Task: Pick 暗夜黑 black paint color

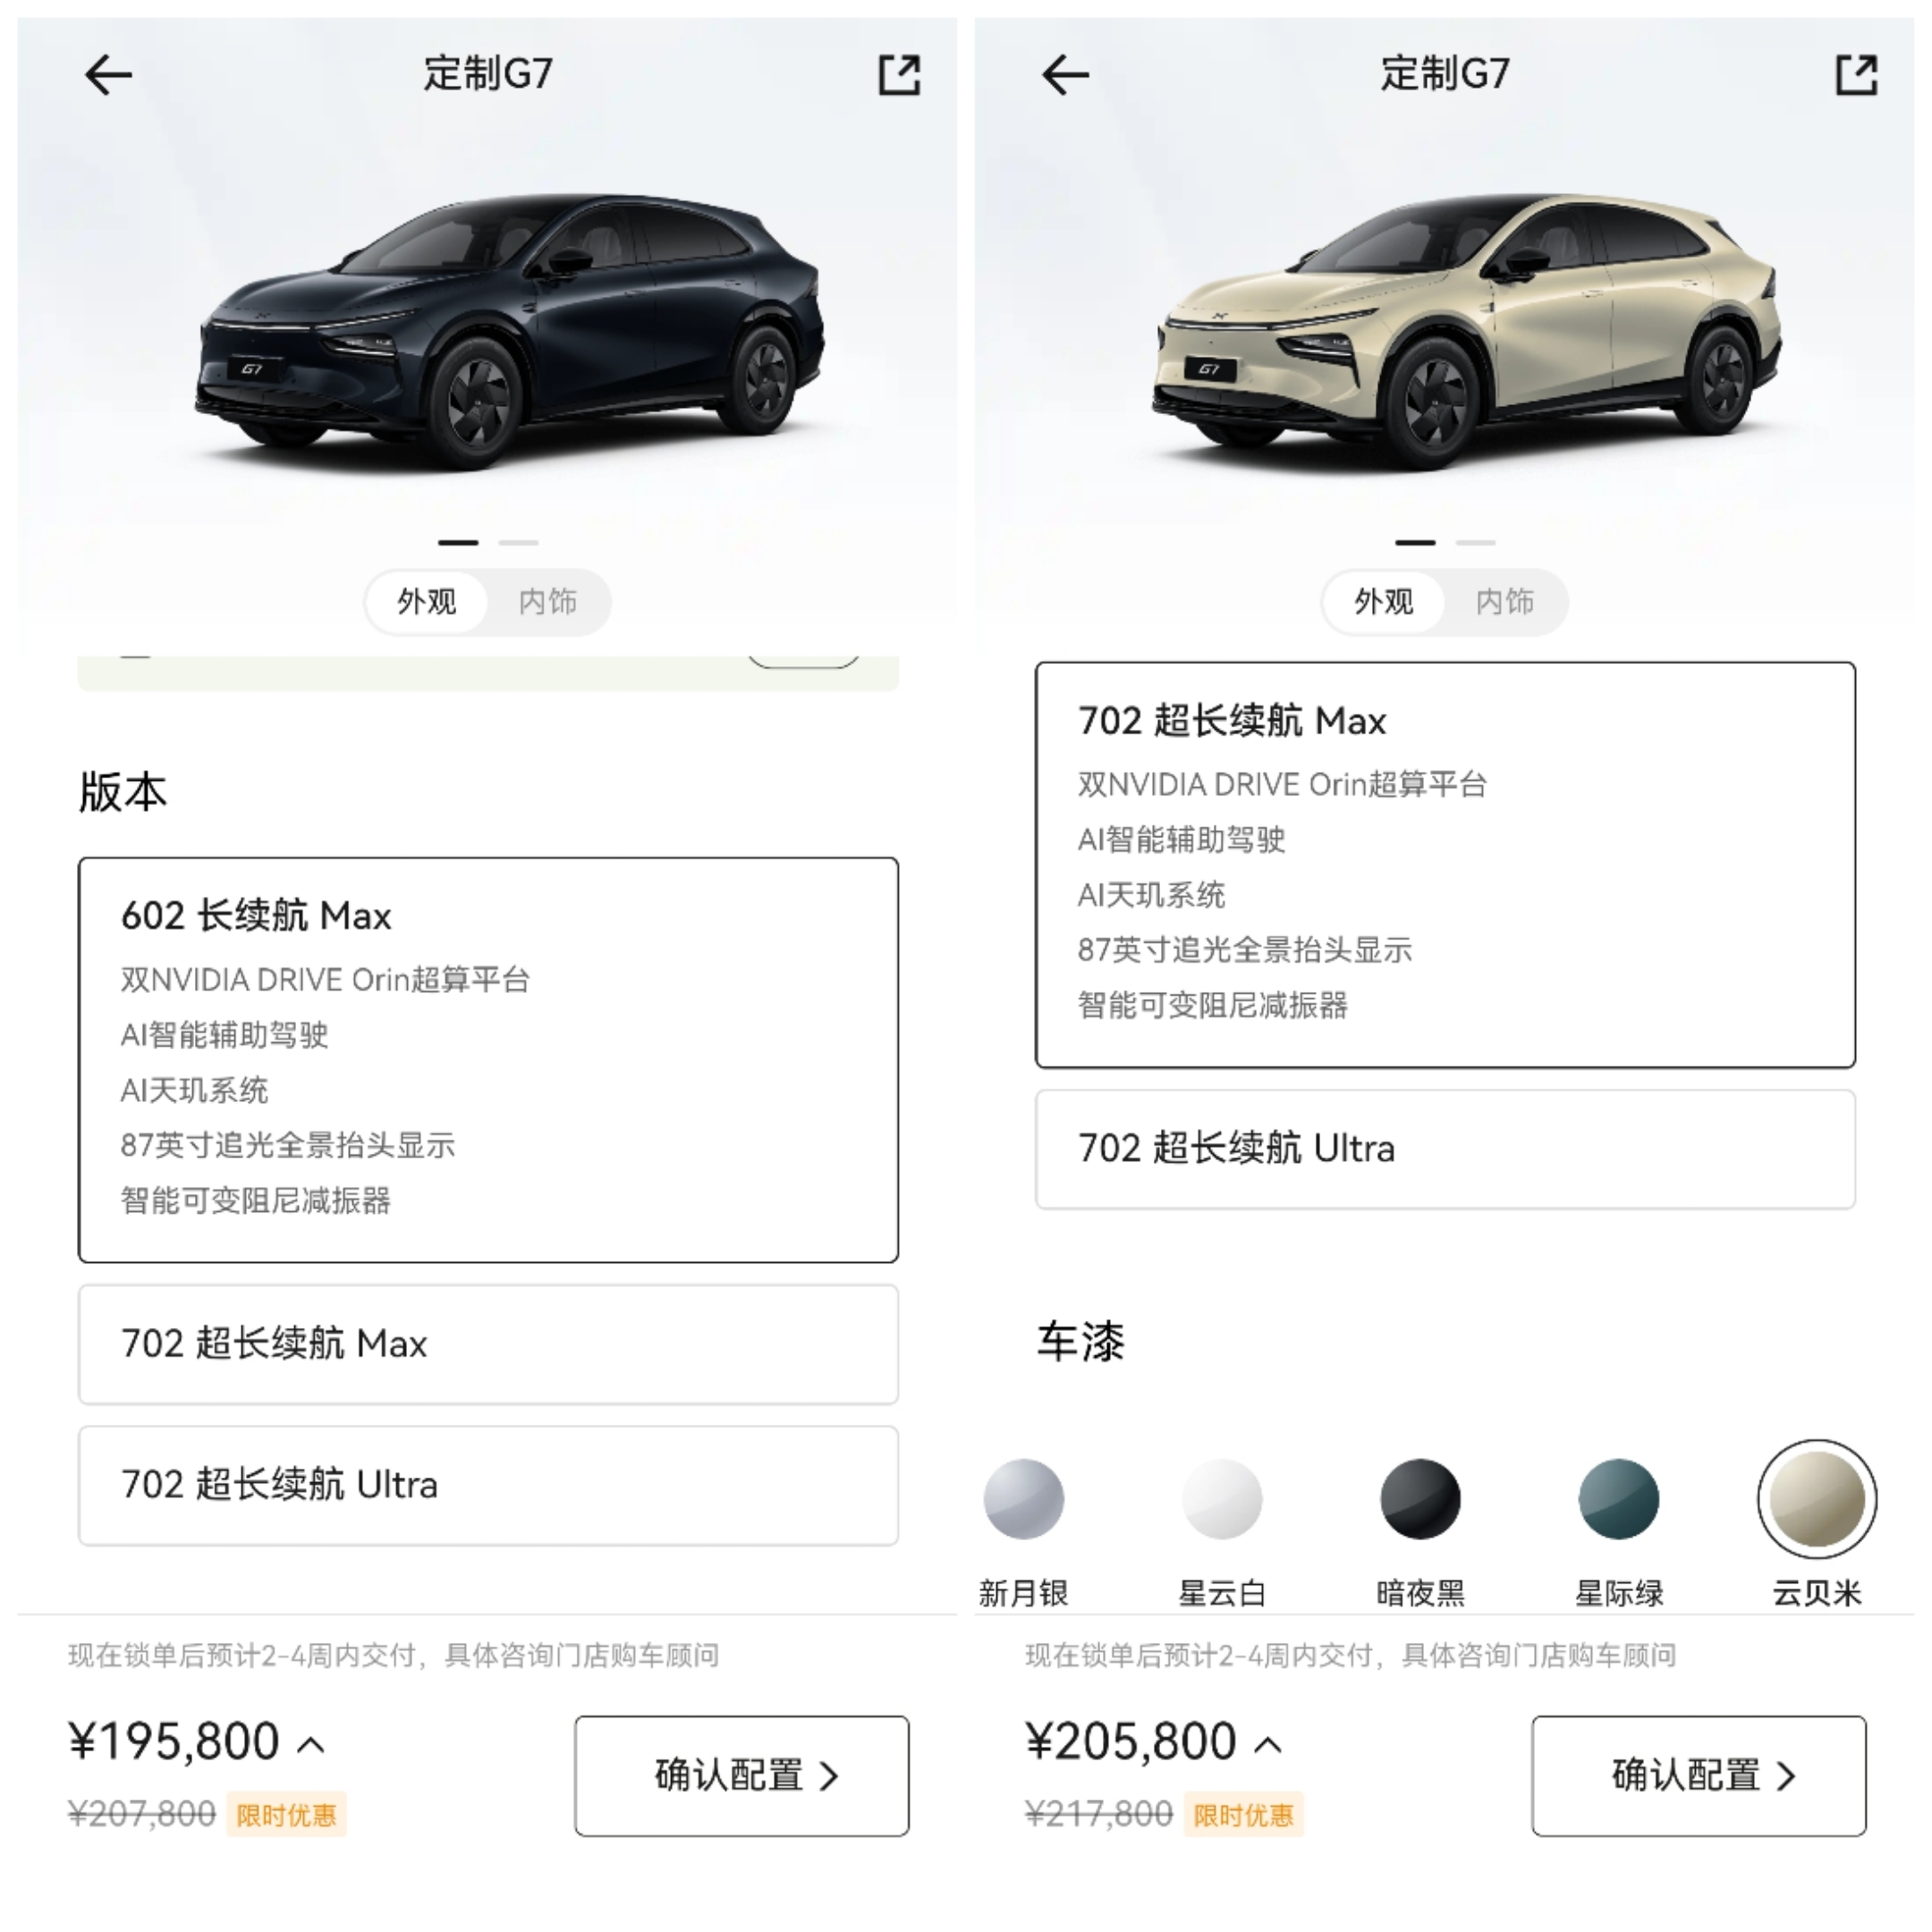Action: [x=1420, y=1498]
